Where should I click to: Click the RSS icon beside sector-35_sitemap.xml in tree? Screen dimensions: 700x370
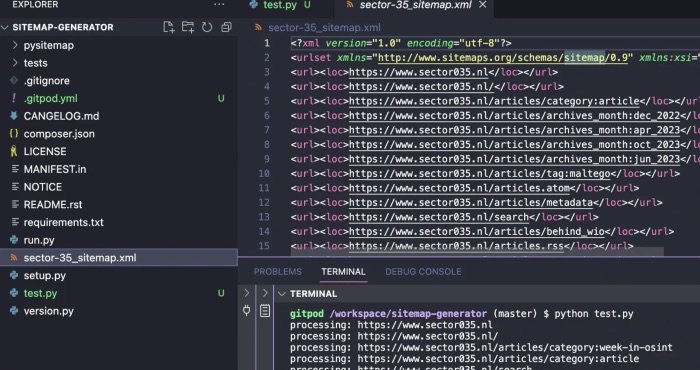14,258
